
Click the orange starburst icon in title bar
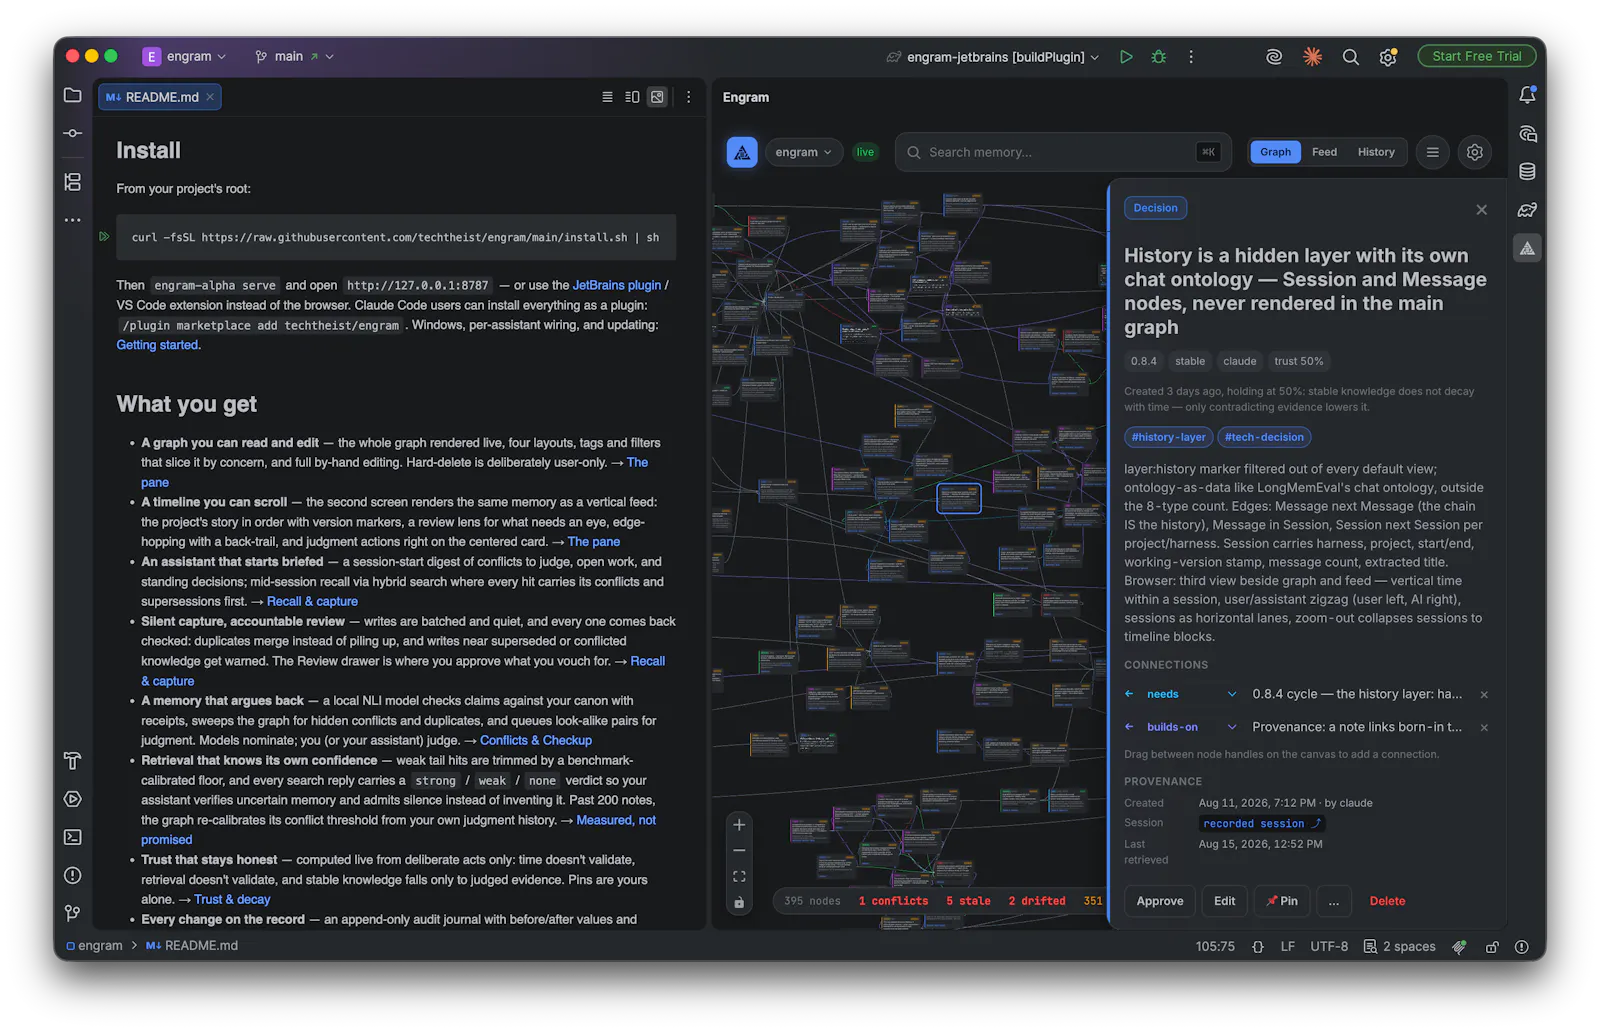pyautogui.click(x=1312, y=57)
